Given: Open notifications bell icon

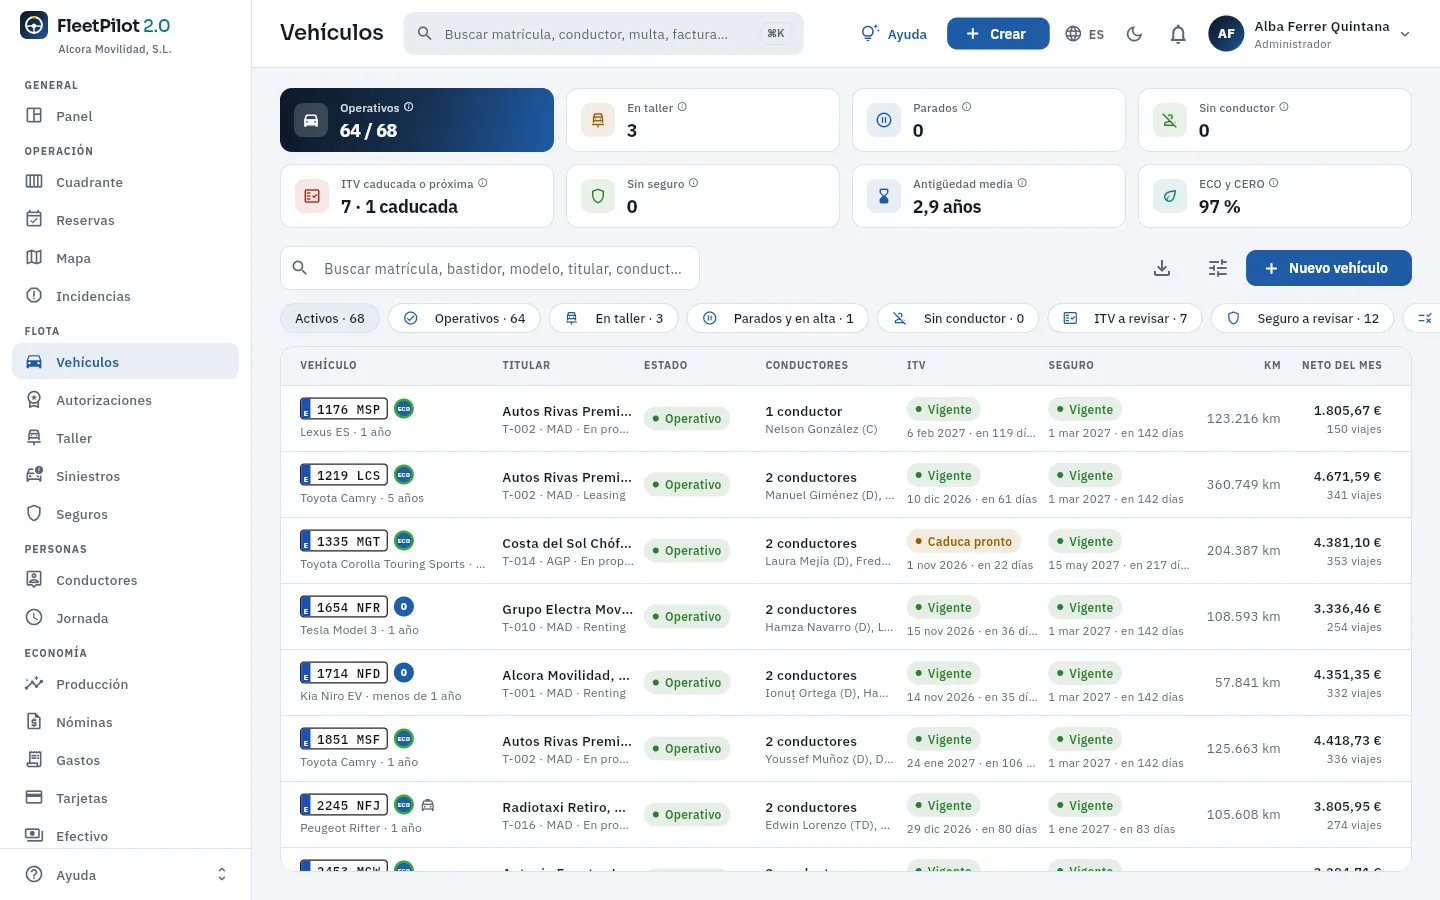Looking at the screenshot, I should point(1178,34).
